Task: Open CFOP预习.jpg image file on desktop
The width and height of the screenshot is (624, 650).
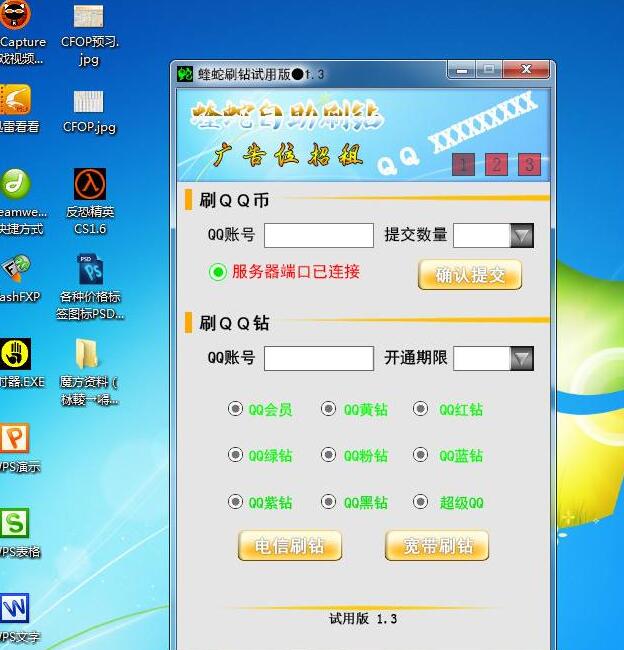Action: [x=88, y=17]
